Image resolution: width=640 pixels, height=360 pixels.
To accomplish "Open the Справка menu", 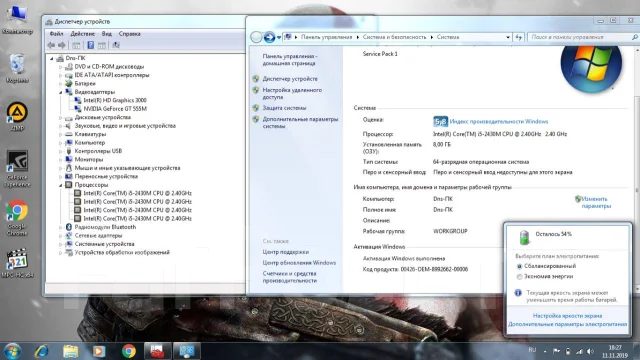I will 129,34.
